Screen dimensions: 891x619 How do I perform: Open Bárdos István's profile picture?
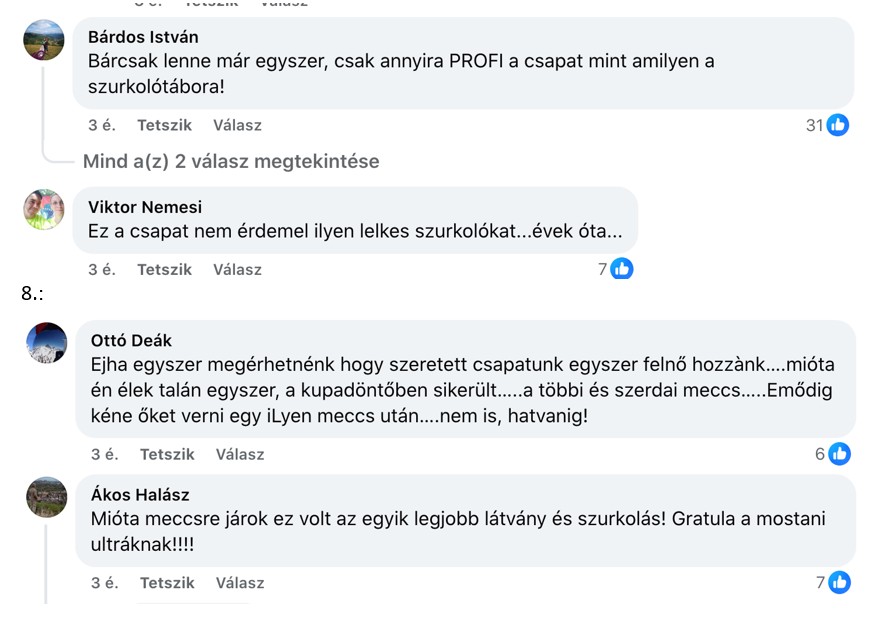[x=44, y=40]
